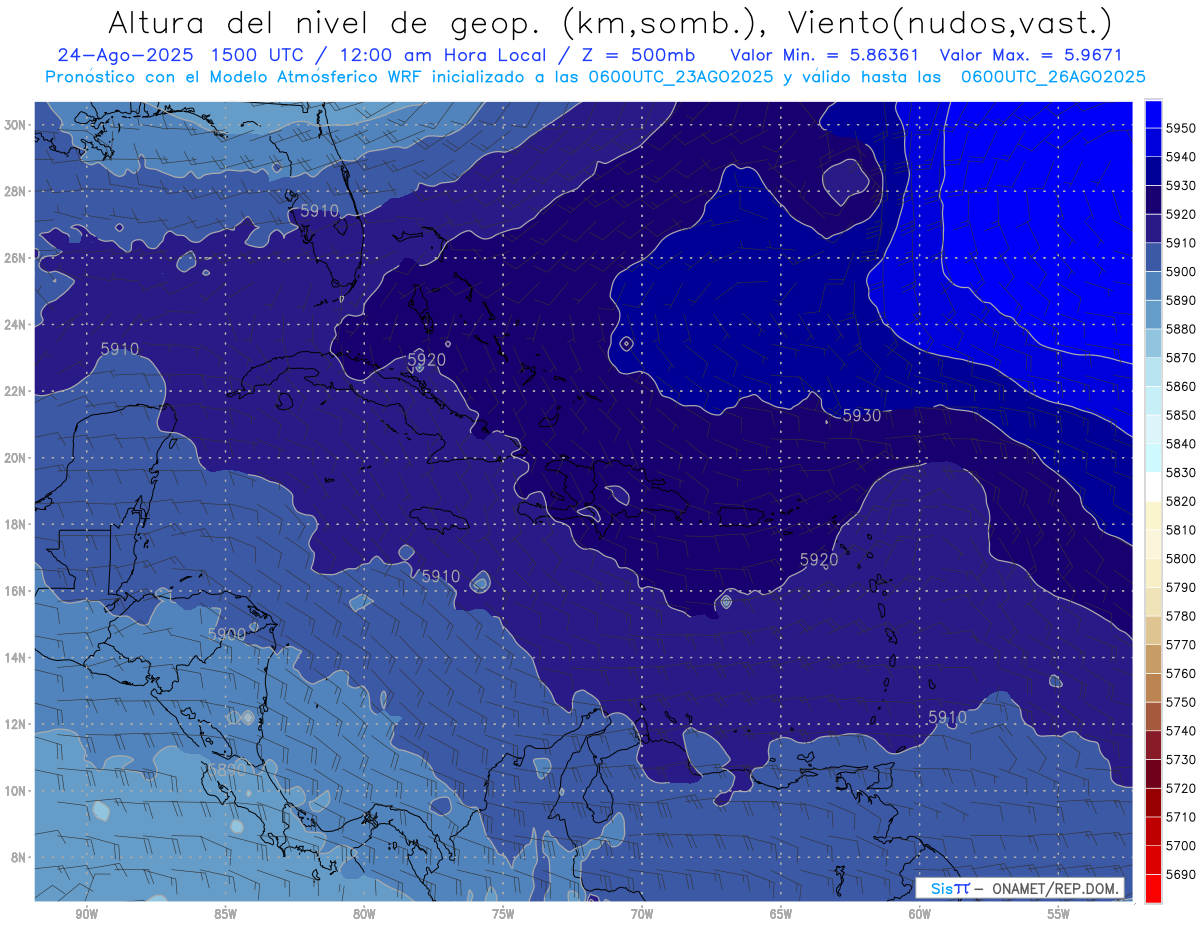Click the 5930 contour label on the map
The image size is (1200, 927).
[x=861, y=415]
